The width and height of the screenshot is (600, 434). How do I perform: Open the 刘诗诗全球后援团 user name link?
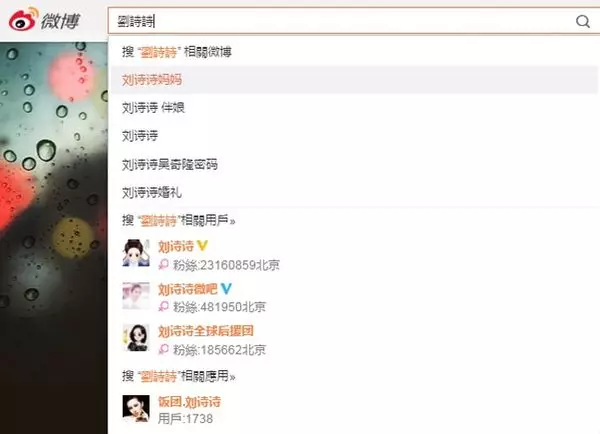tap(206, 331)
